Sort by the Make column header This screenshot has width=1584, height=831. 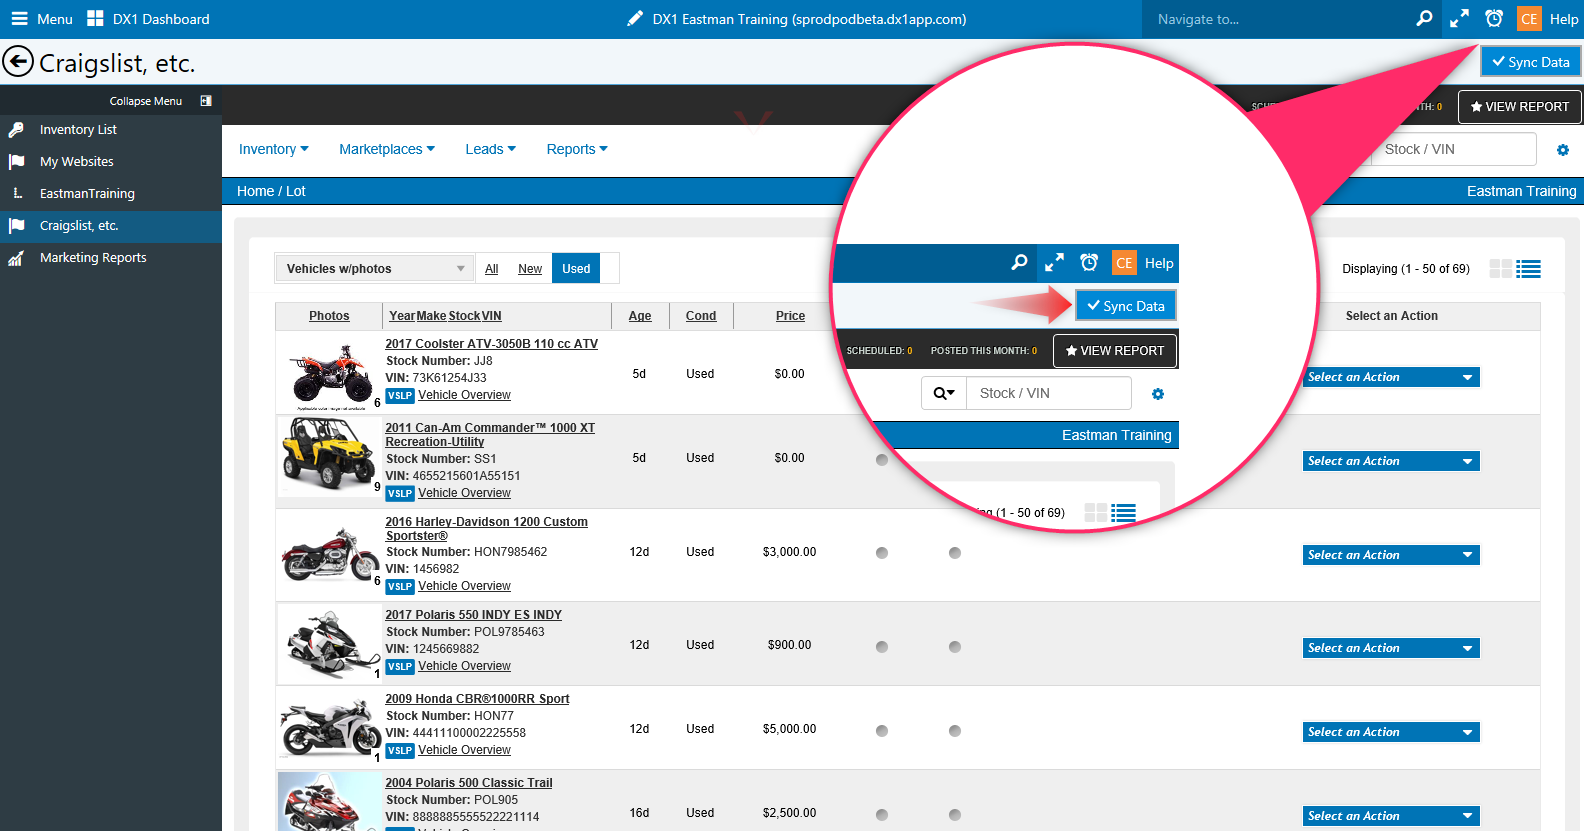coord(432,316)
